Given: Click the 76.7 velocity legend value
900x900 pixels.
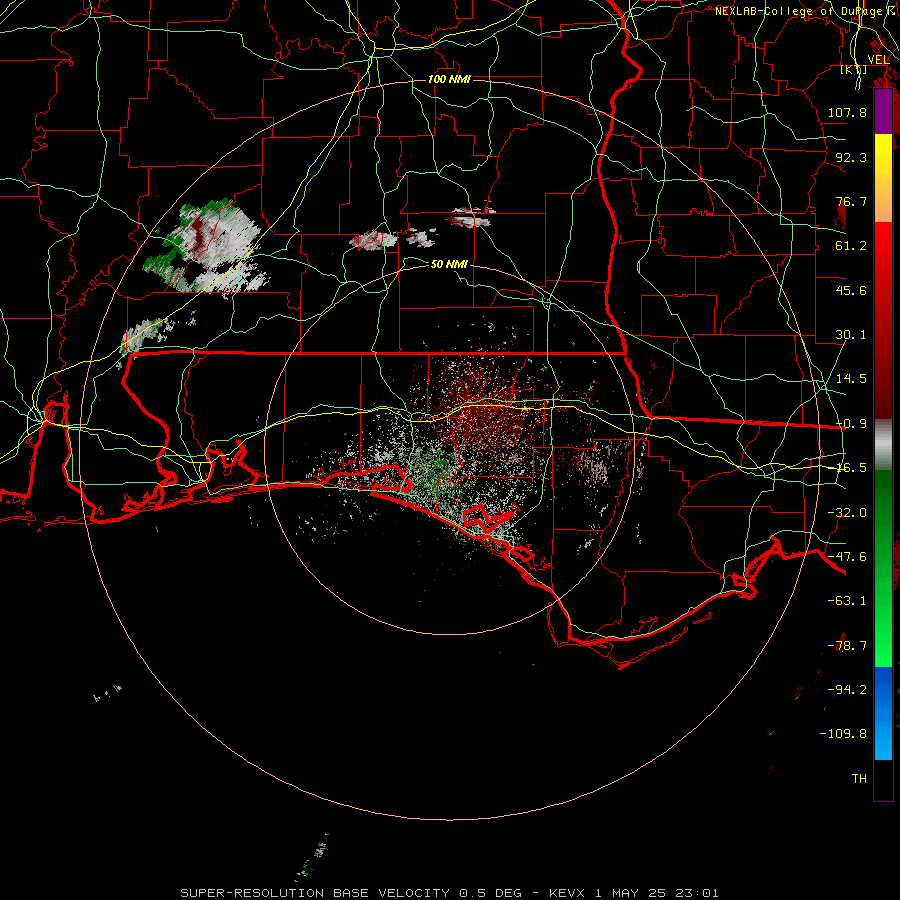Looking at the screenshot, I should tap(851, 201).
